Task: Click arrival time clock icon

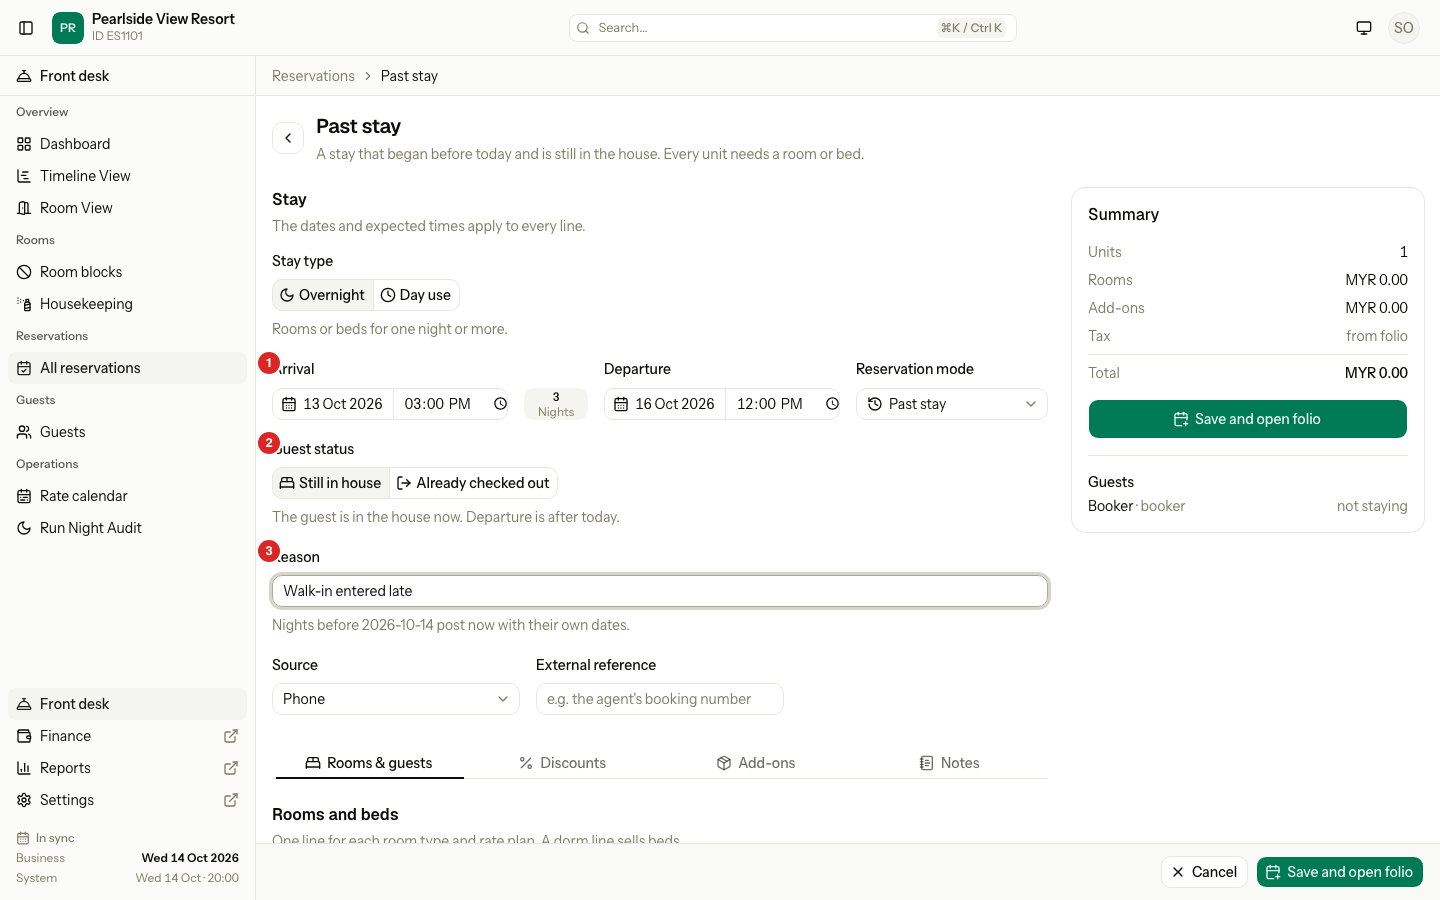Action: pyautogui.click(x=500, y=404)
